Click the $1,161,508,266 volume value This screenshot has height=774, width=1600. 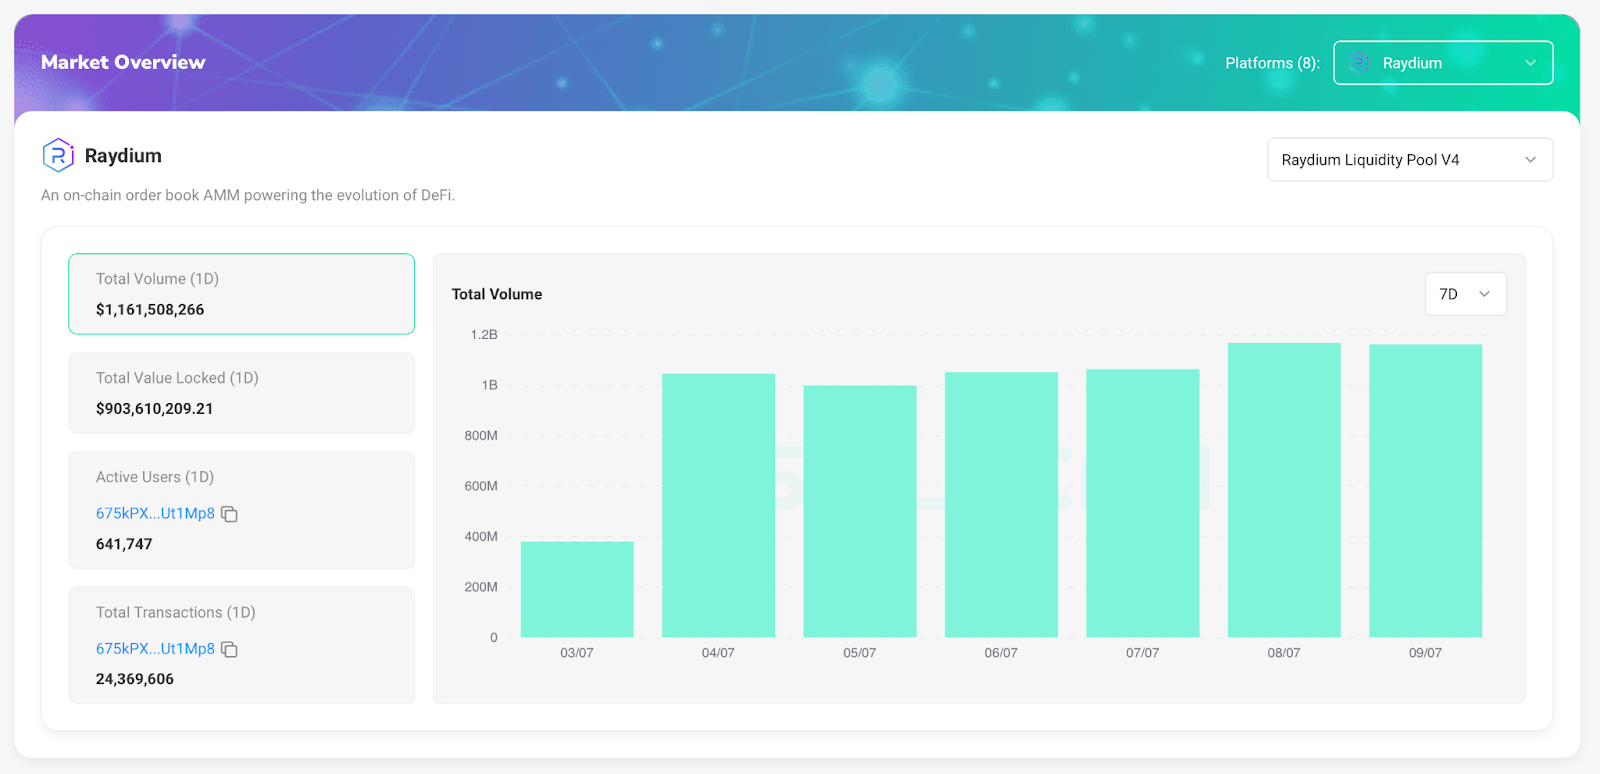click(150, 310)
